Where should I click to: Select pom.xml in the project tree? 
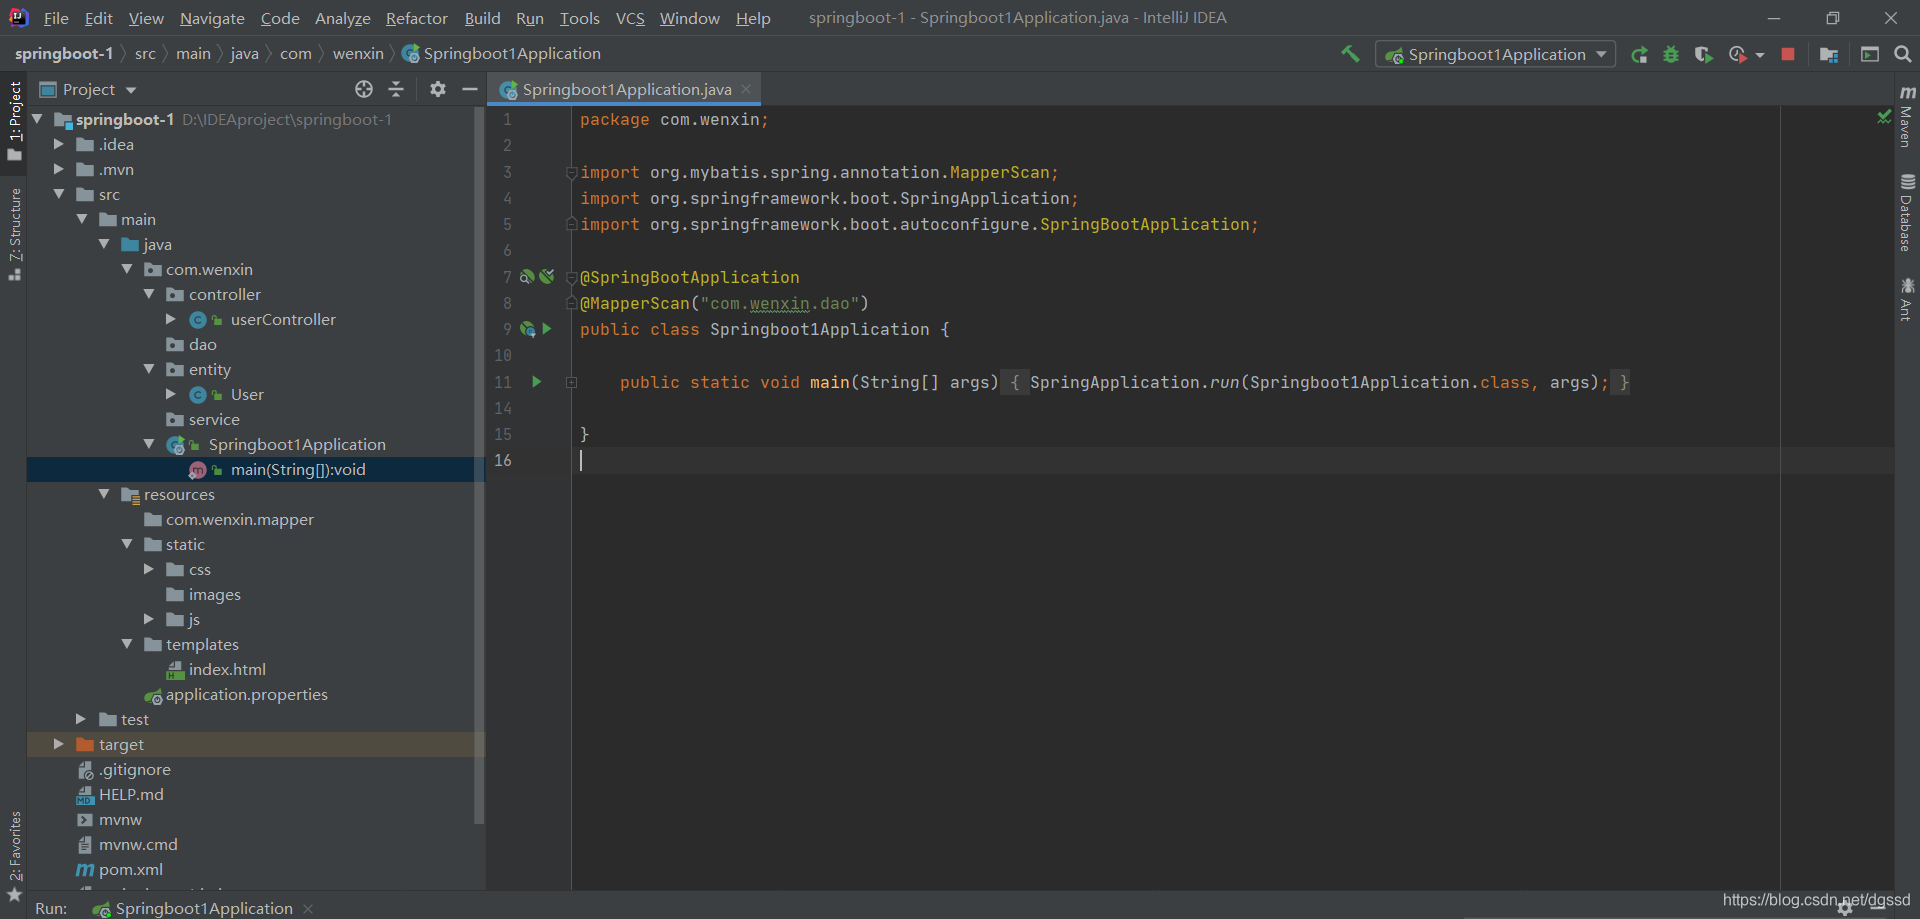click(x=130, y=869)
